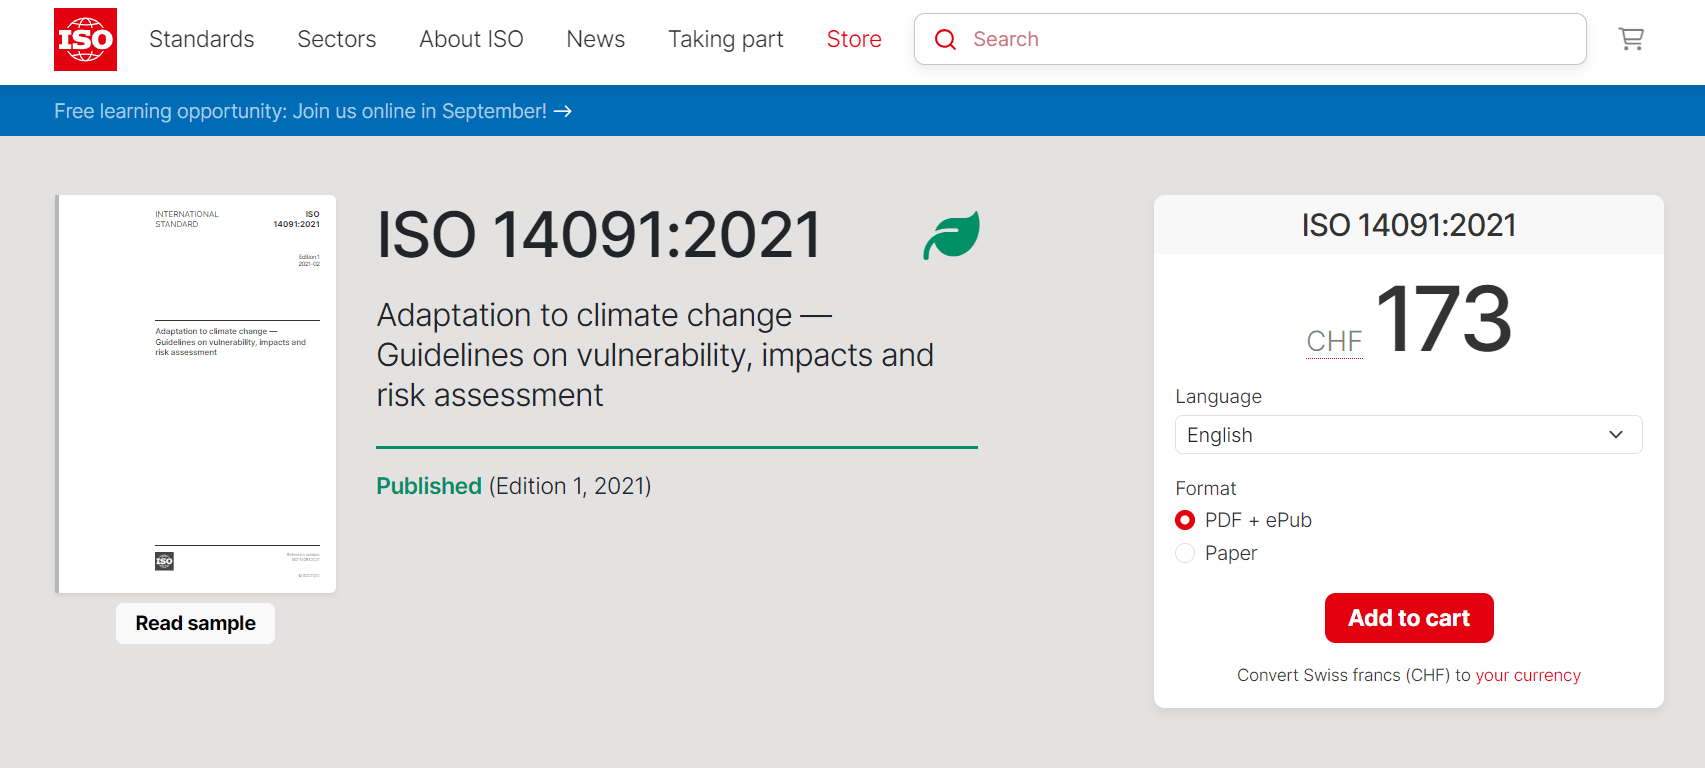Click the 173 price value

tap(1444, 320)
